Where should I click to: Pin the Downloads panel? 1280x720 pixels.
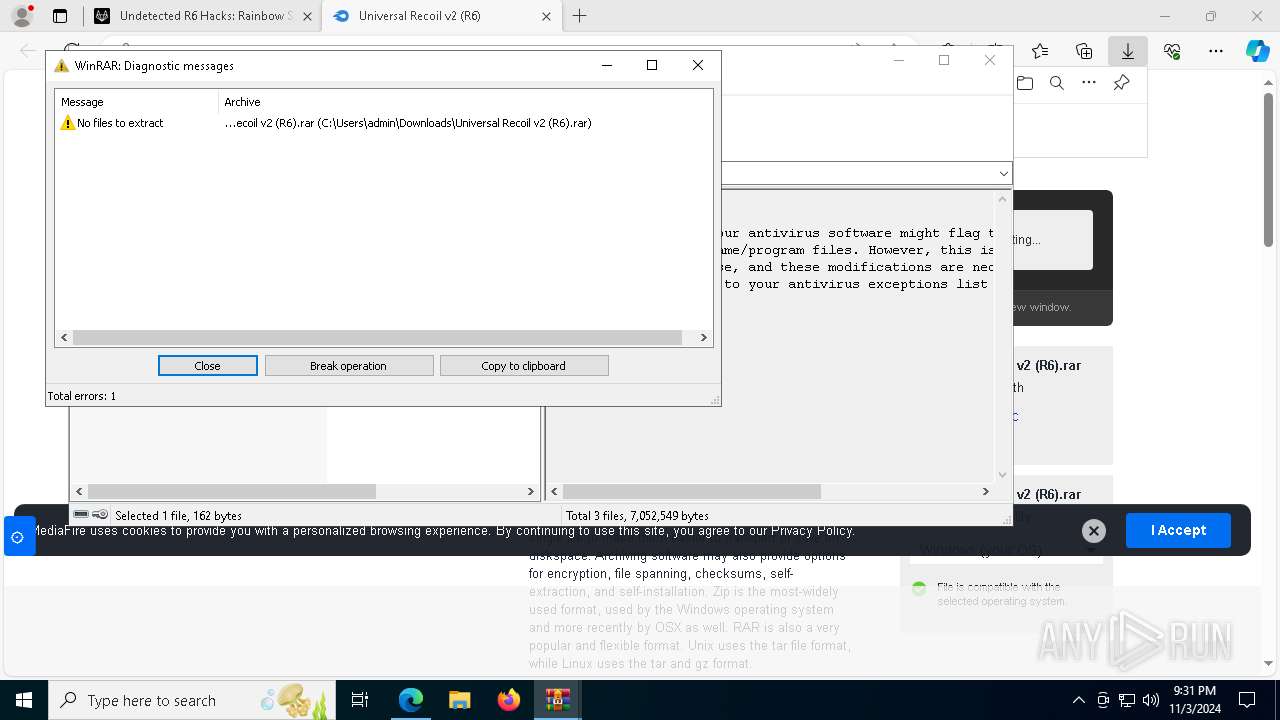(1121, 83)
